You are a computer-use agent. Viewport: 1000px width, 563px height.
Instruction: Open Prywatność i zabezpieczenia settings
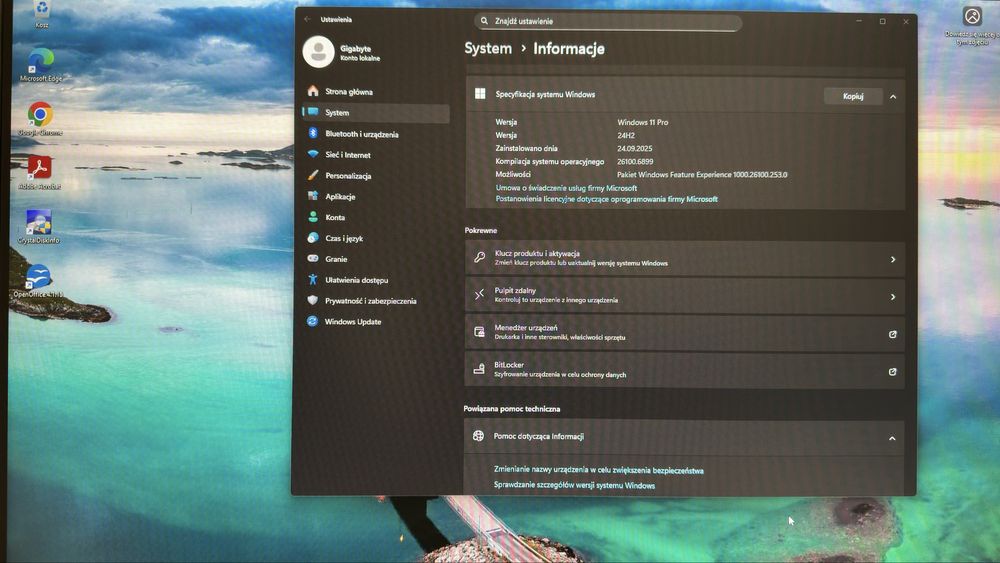(x=376, y=301)
